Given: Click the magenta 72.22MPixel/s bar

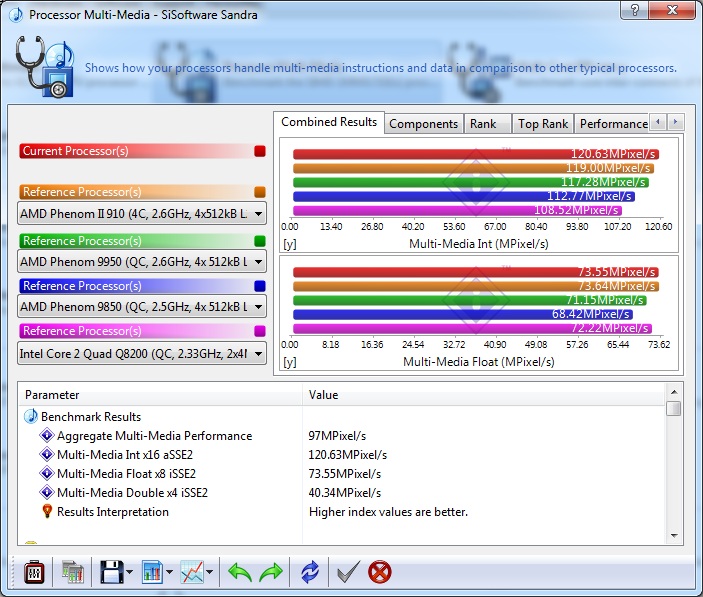Looking at the screenshot, I should tap(472, 329).
